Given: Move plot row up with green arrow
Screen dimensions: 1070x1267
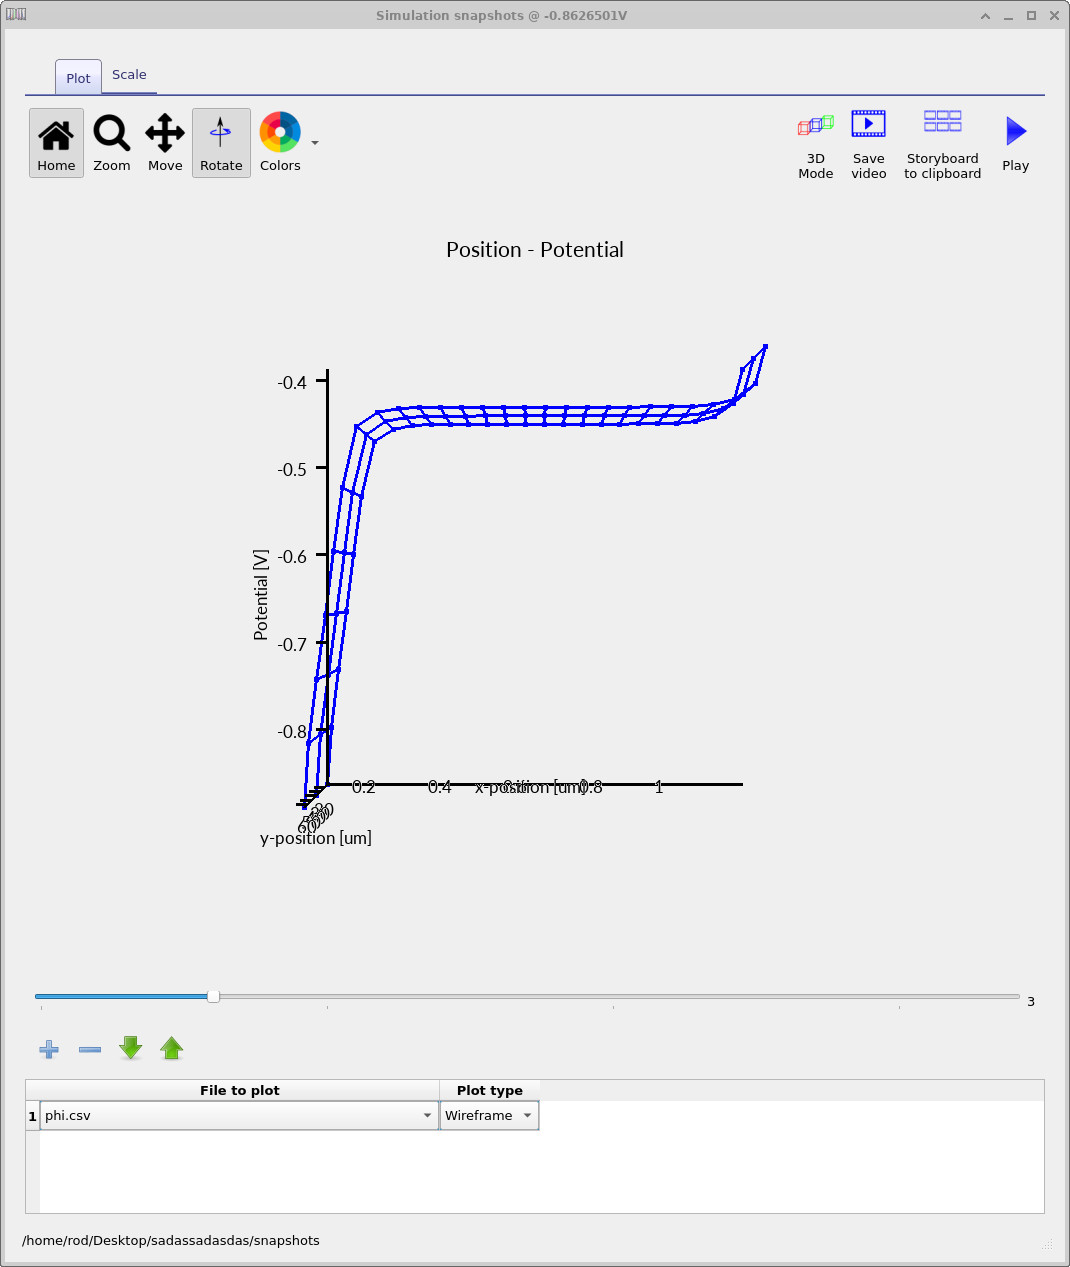Looking at the screenshot, I should click(171, 1049).
